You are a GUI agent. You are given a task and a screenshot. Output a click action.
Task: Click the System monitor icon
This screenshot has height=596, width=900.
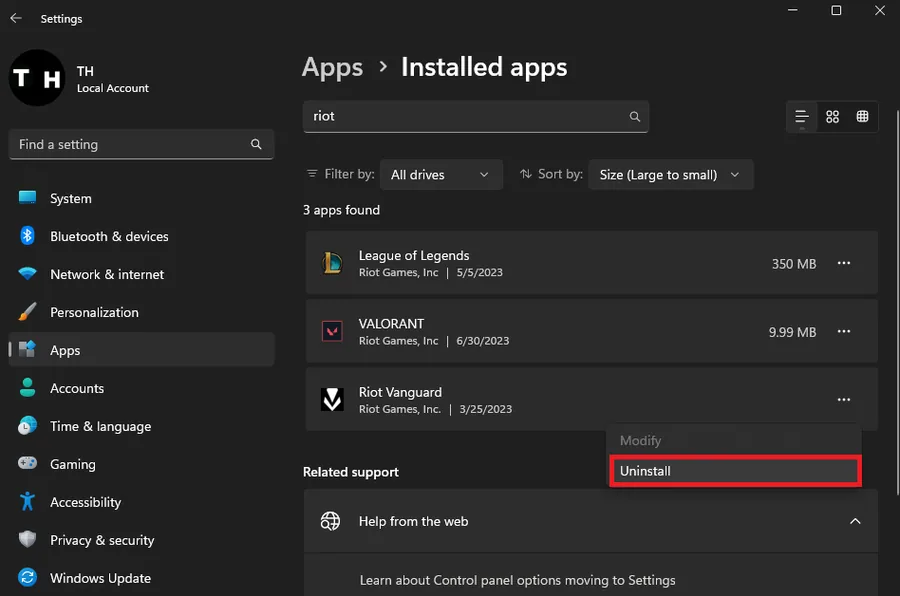click(x=27, y=198)
